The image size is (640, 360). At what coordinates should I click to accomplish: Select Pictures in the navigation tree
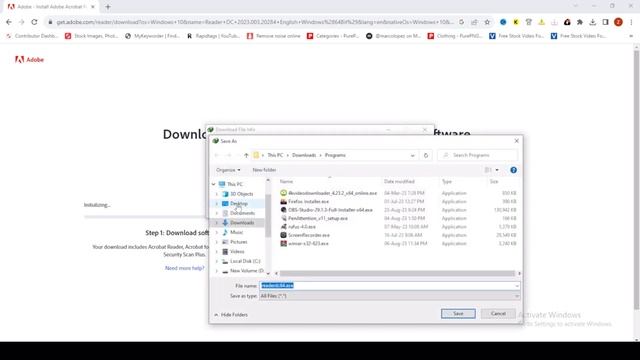tap(238, 242)
